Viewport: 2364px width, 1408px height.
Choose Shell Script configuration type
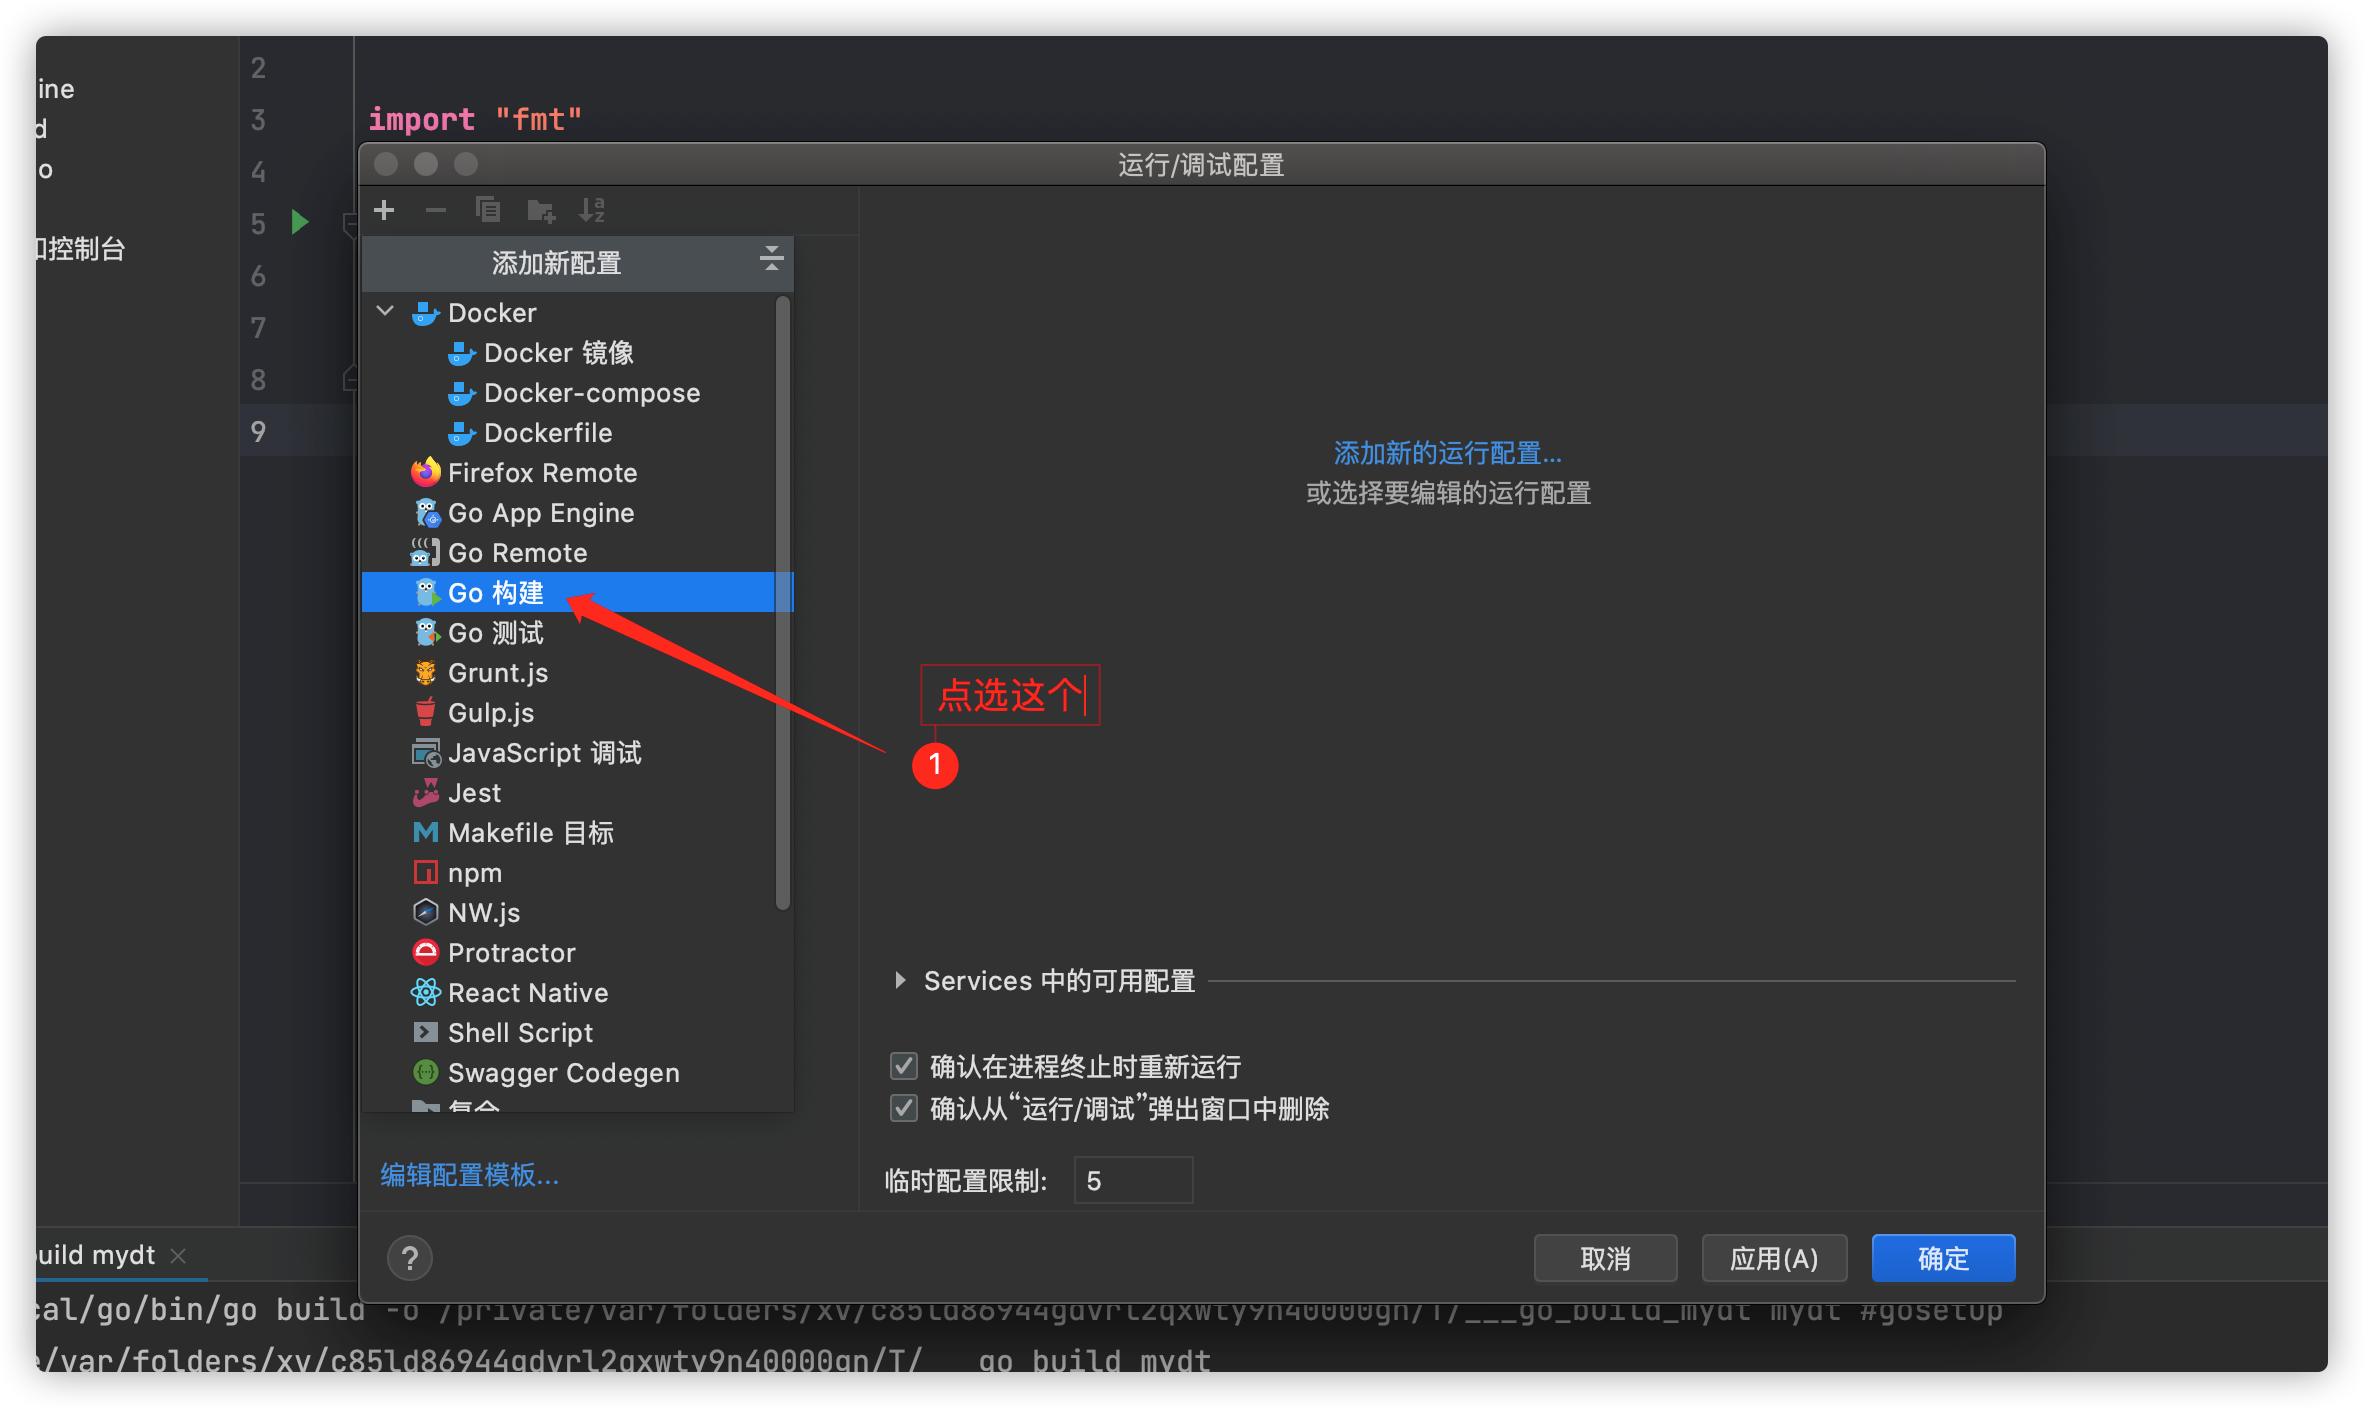tap(520, 1032)
